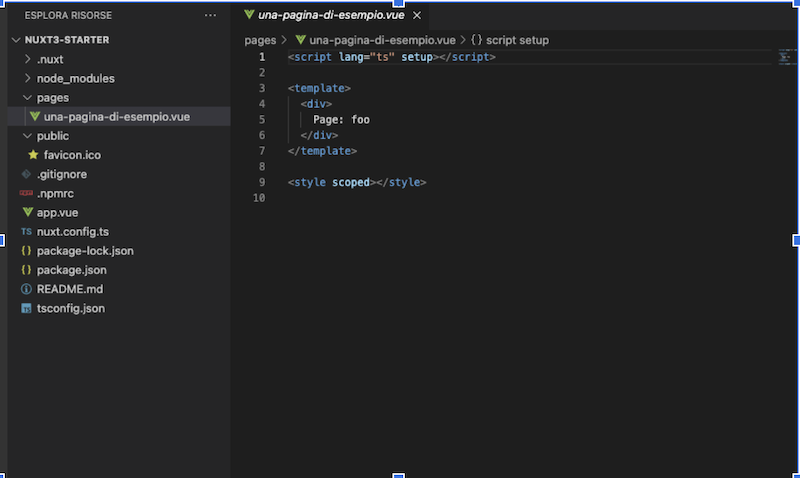The width and height of the screenshot is (800, 478).
Task: Open the tsconfig.json file
Action: tap(71, 309)
